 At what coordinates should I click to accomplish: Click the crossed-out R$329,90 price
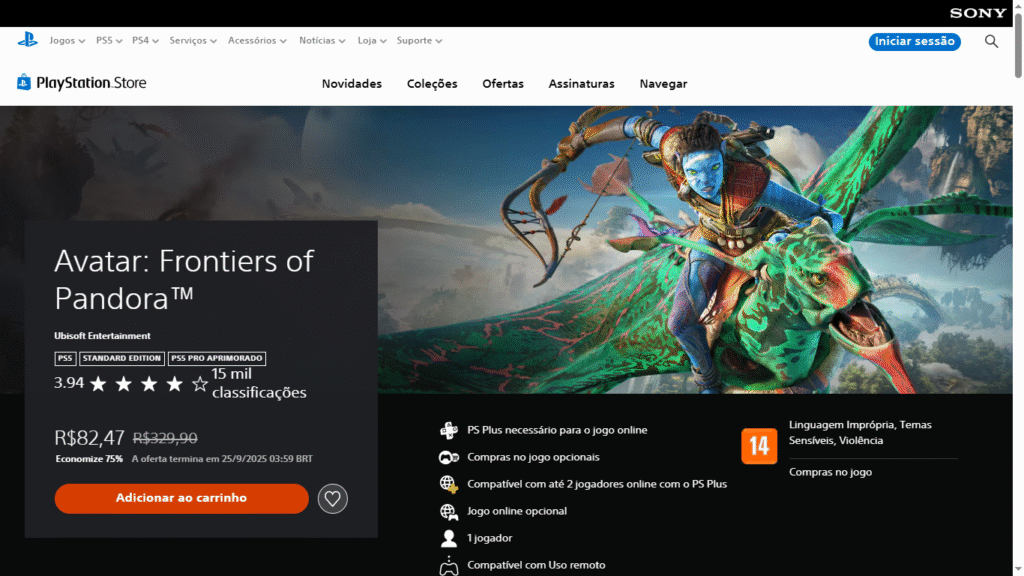pyautogui.click(x=165, y=438)
